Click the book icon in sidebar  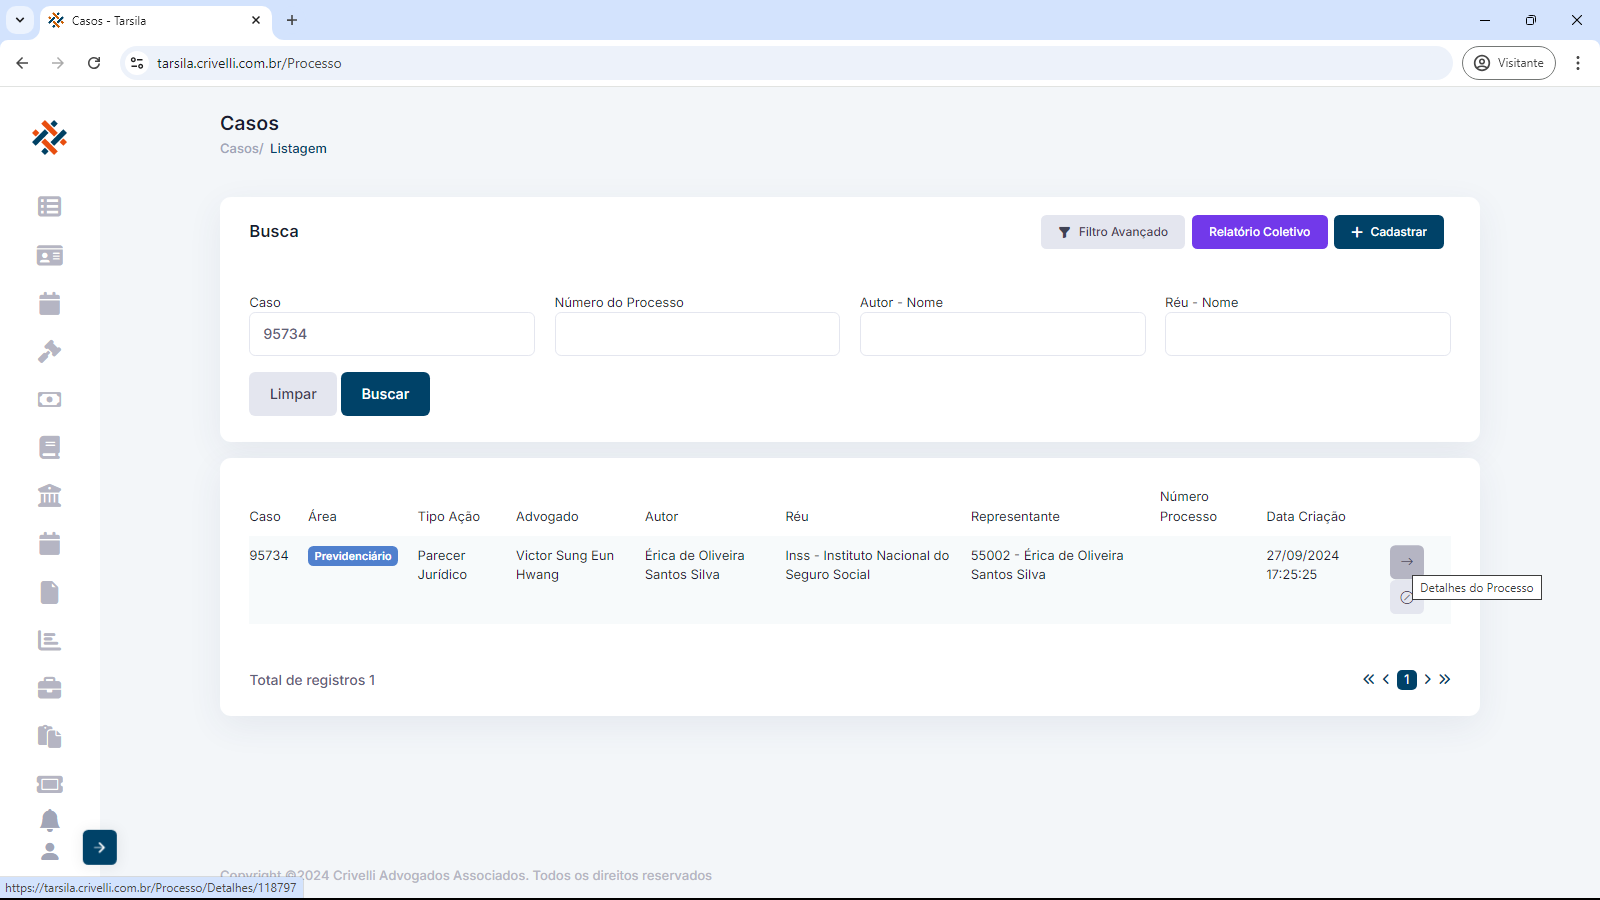click(49, 447)
